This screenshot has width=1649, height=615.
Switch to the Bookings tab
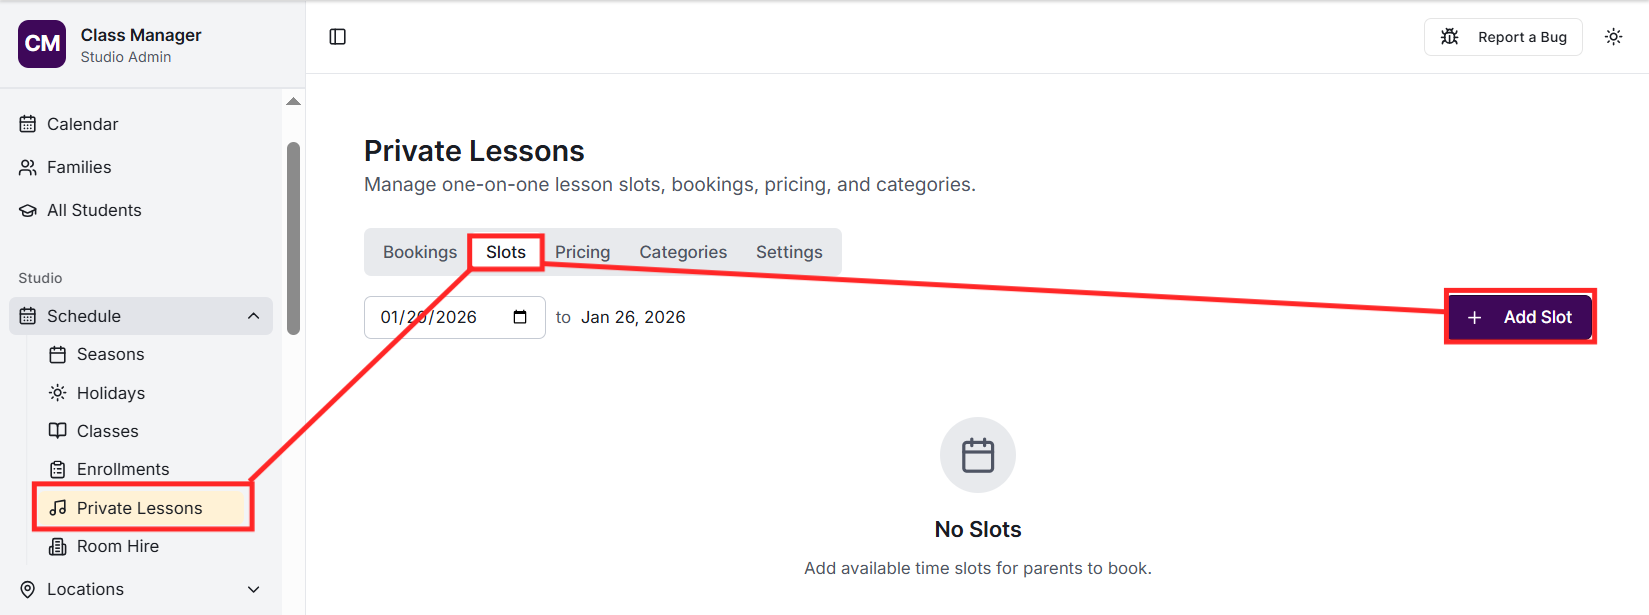coord(419,252)
